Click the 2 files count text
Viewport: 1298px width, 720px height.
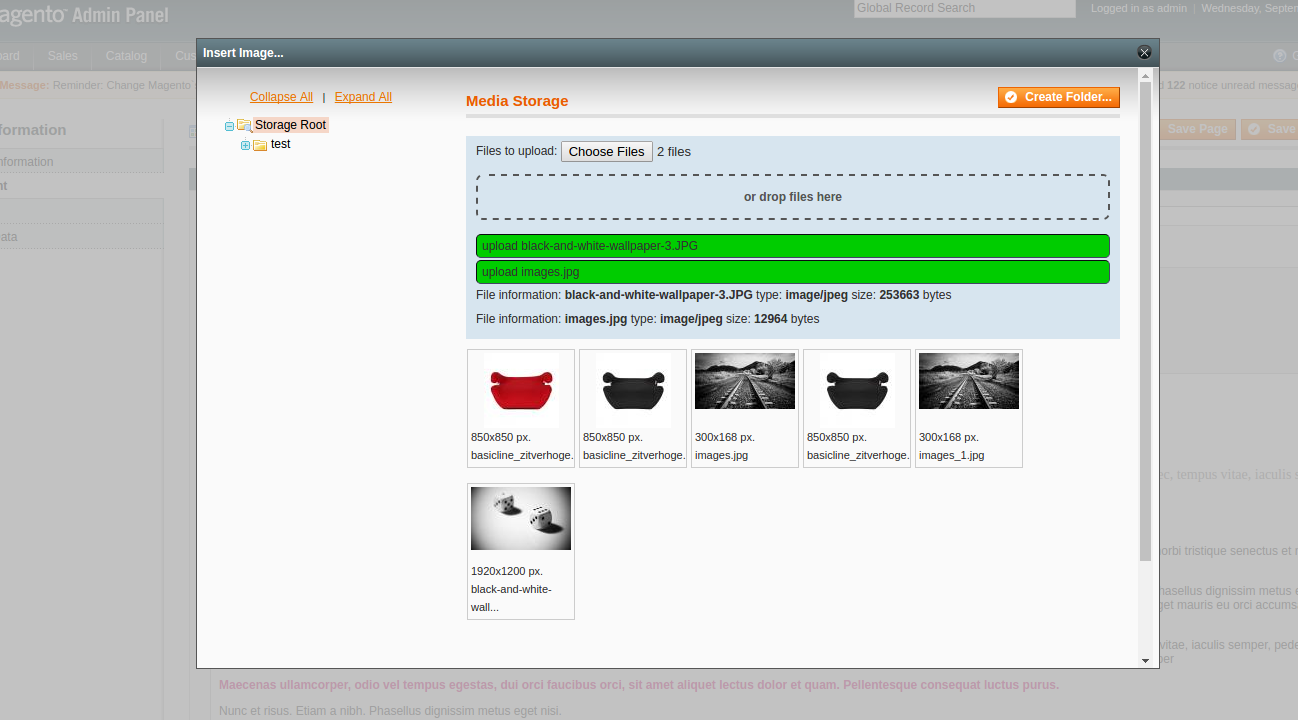[x=674, y=152]
